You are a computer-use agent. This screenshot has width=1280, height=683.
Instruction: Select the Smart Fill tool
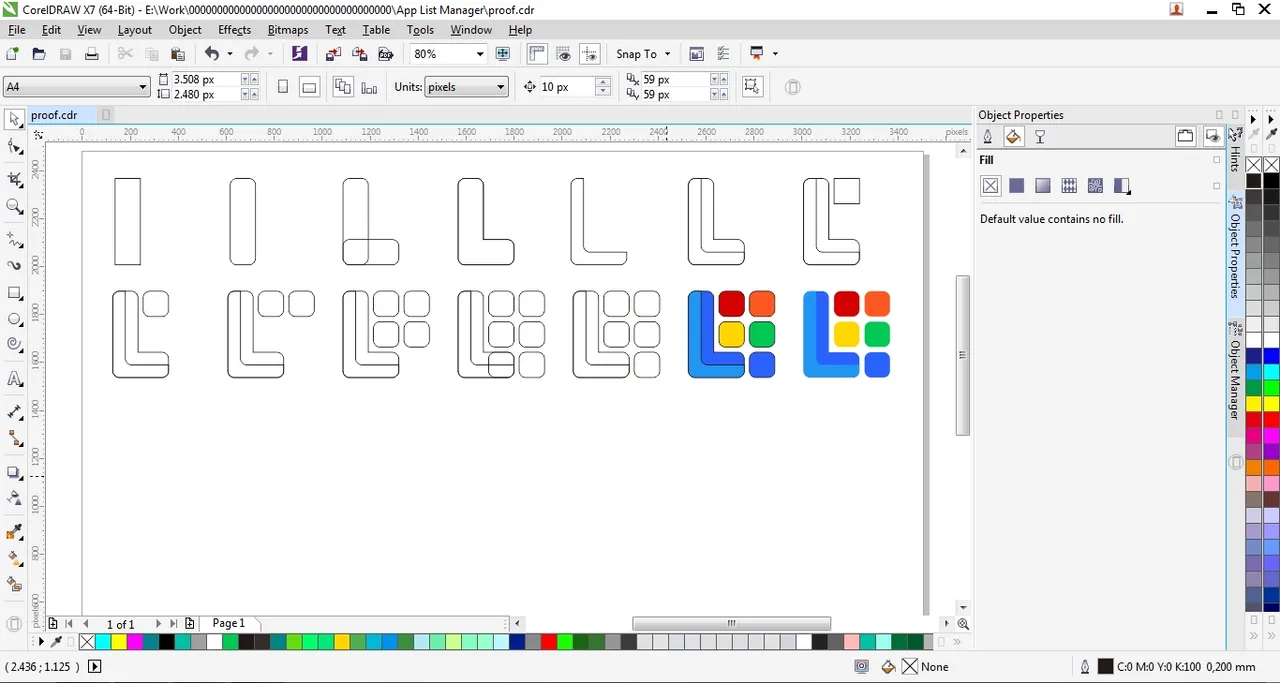[x=14, y=584]
